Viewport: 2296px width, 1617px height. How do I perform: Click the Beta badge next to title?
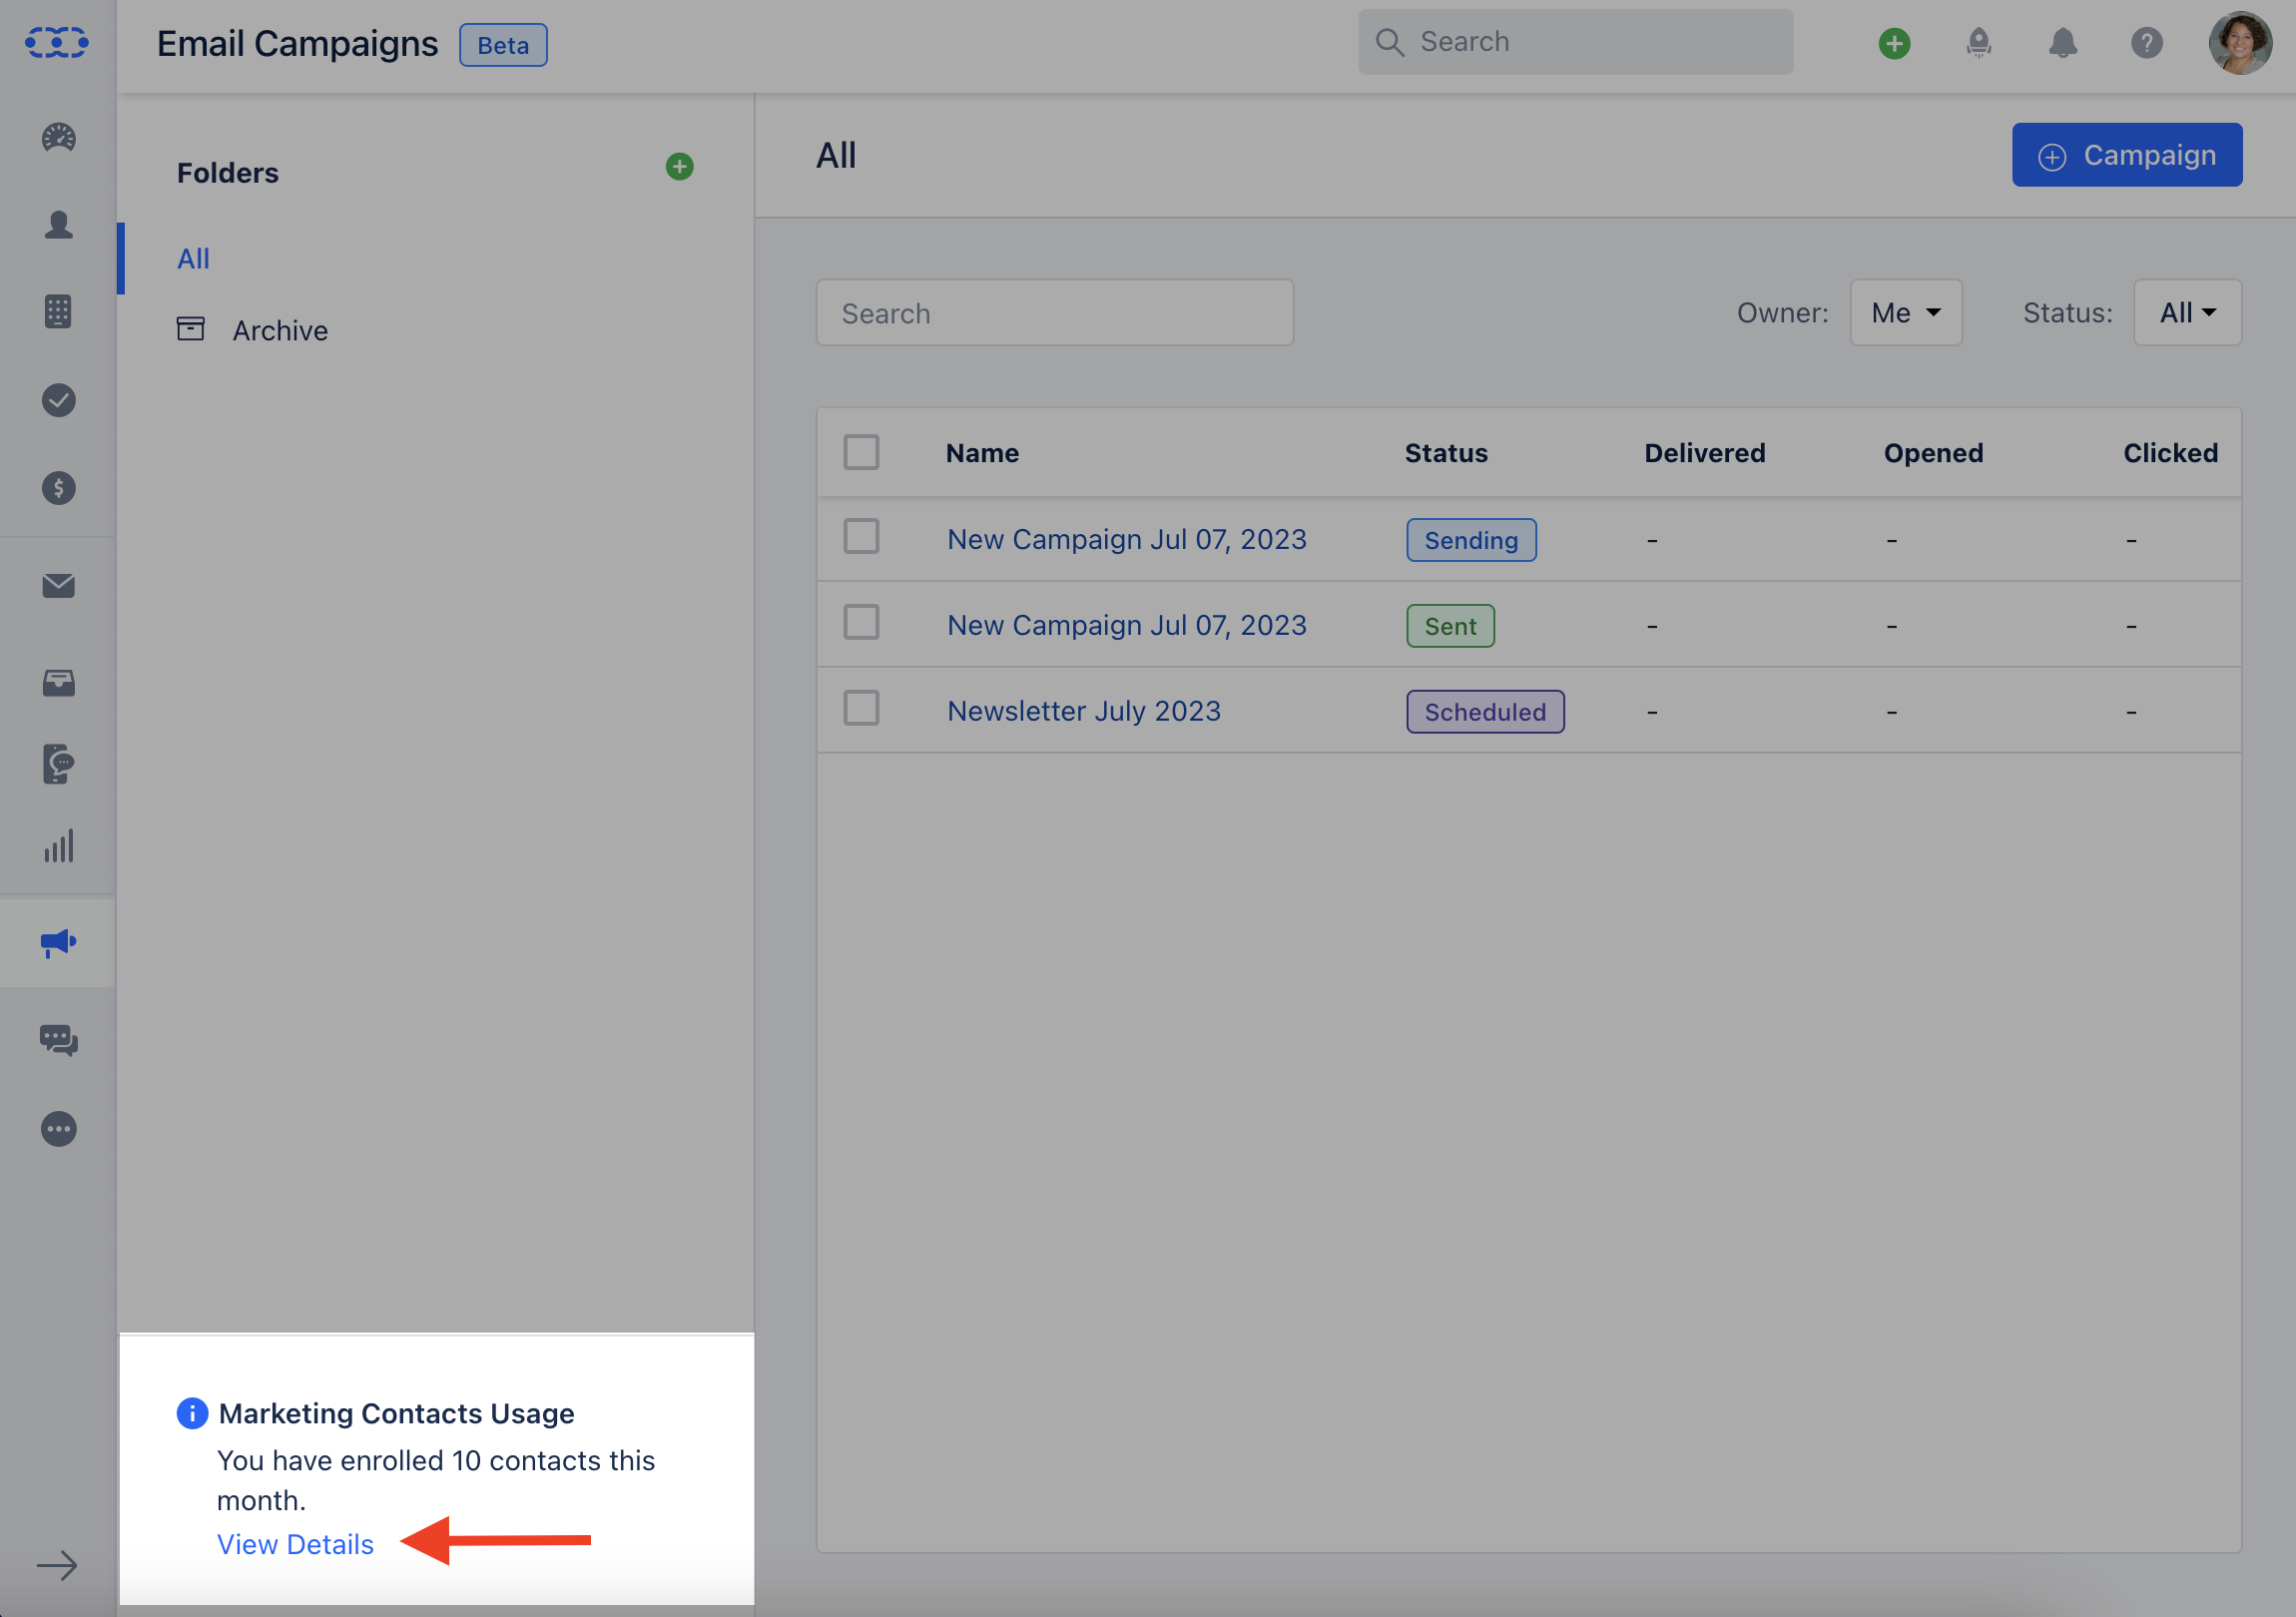(x=503, y=45)
